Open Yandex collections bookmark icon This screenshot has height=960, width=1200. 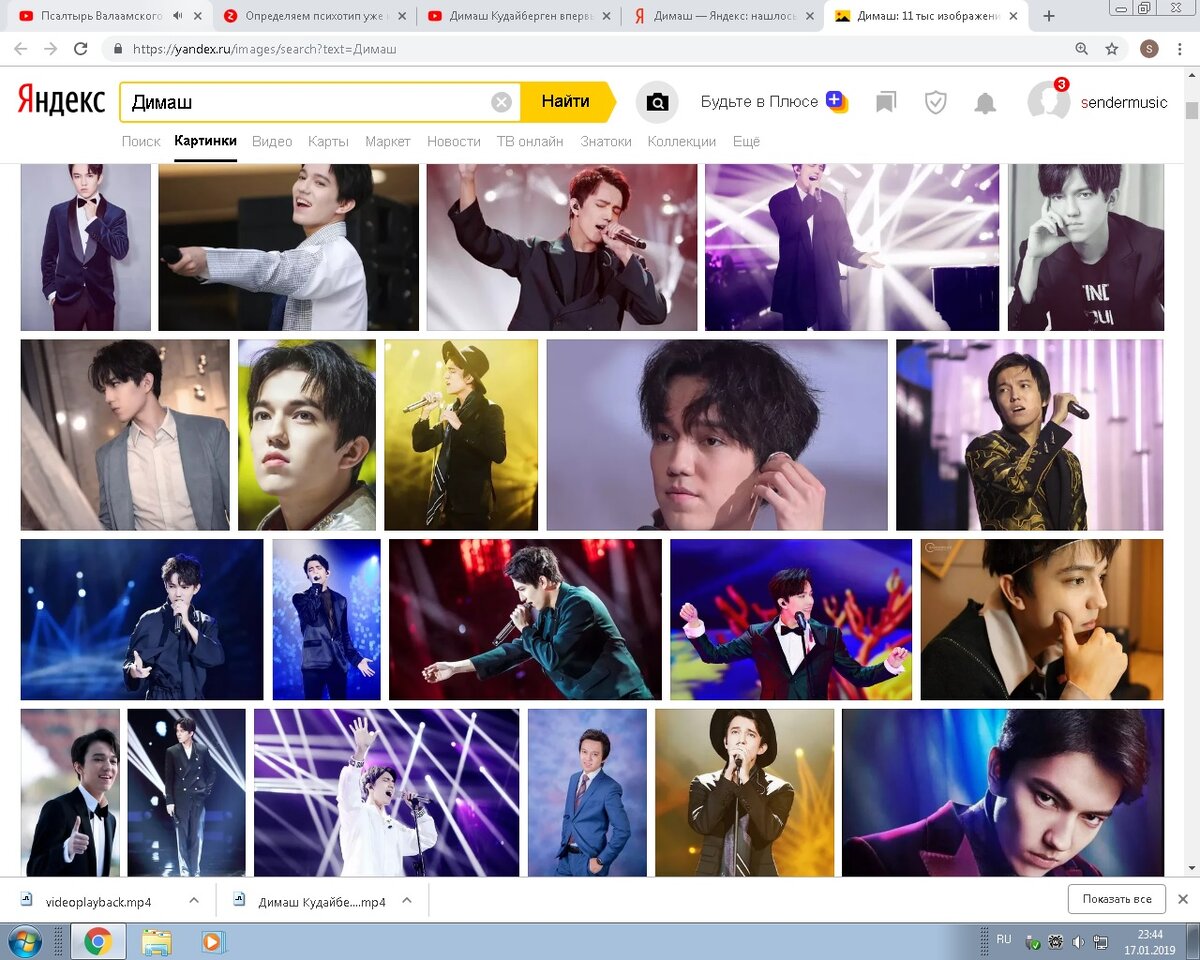pyautogui.click(x=886, y=102)
